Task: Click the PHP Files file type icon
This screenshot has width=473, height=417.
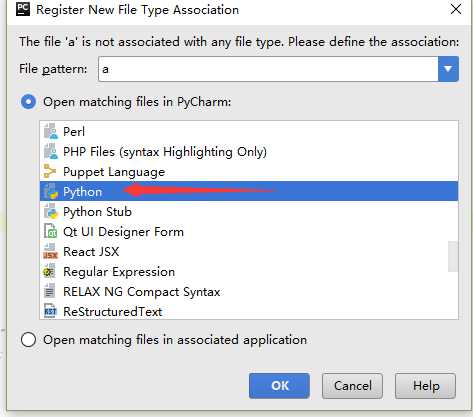Action: pos(51,152)
